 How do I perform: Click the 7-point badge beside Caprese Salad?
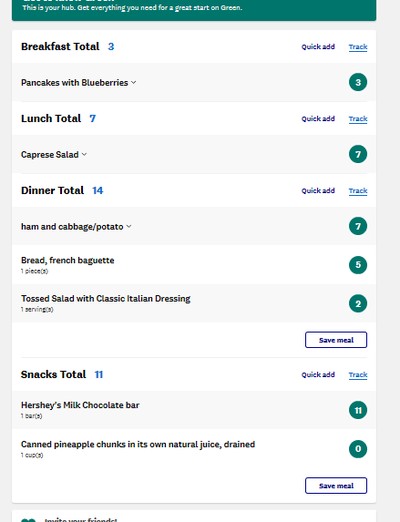coord(358,154)
